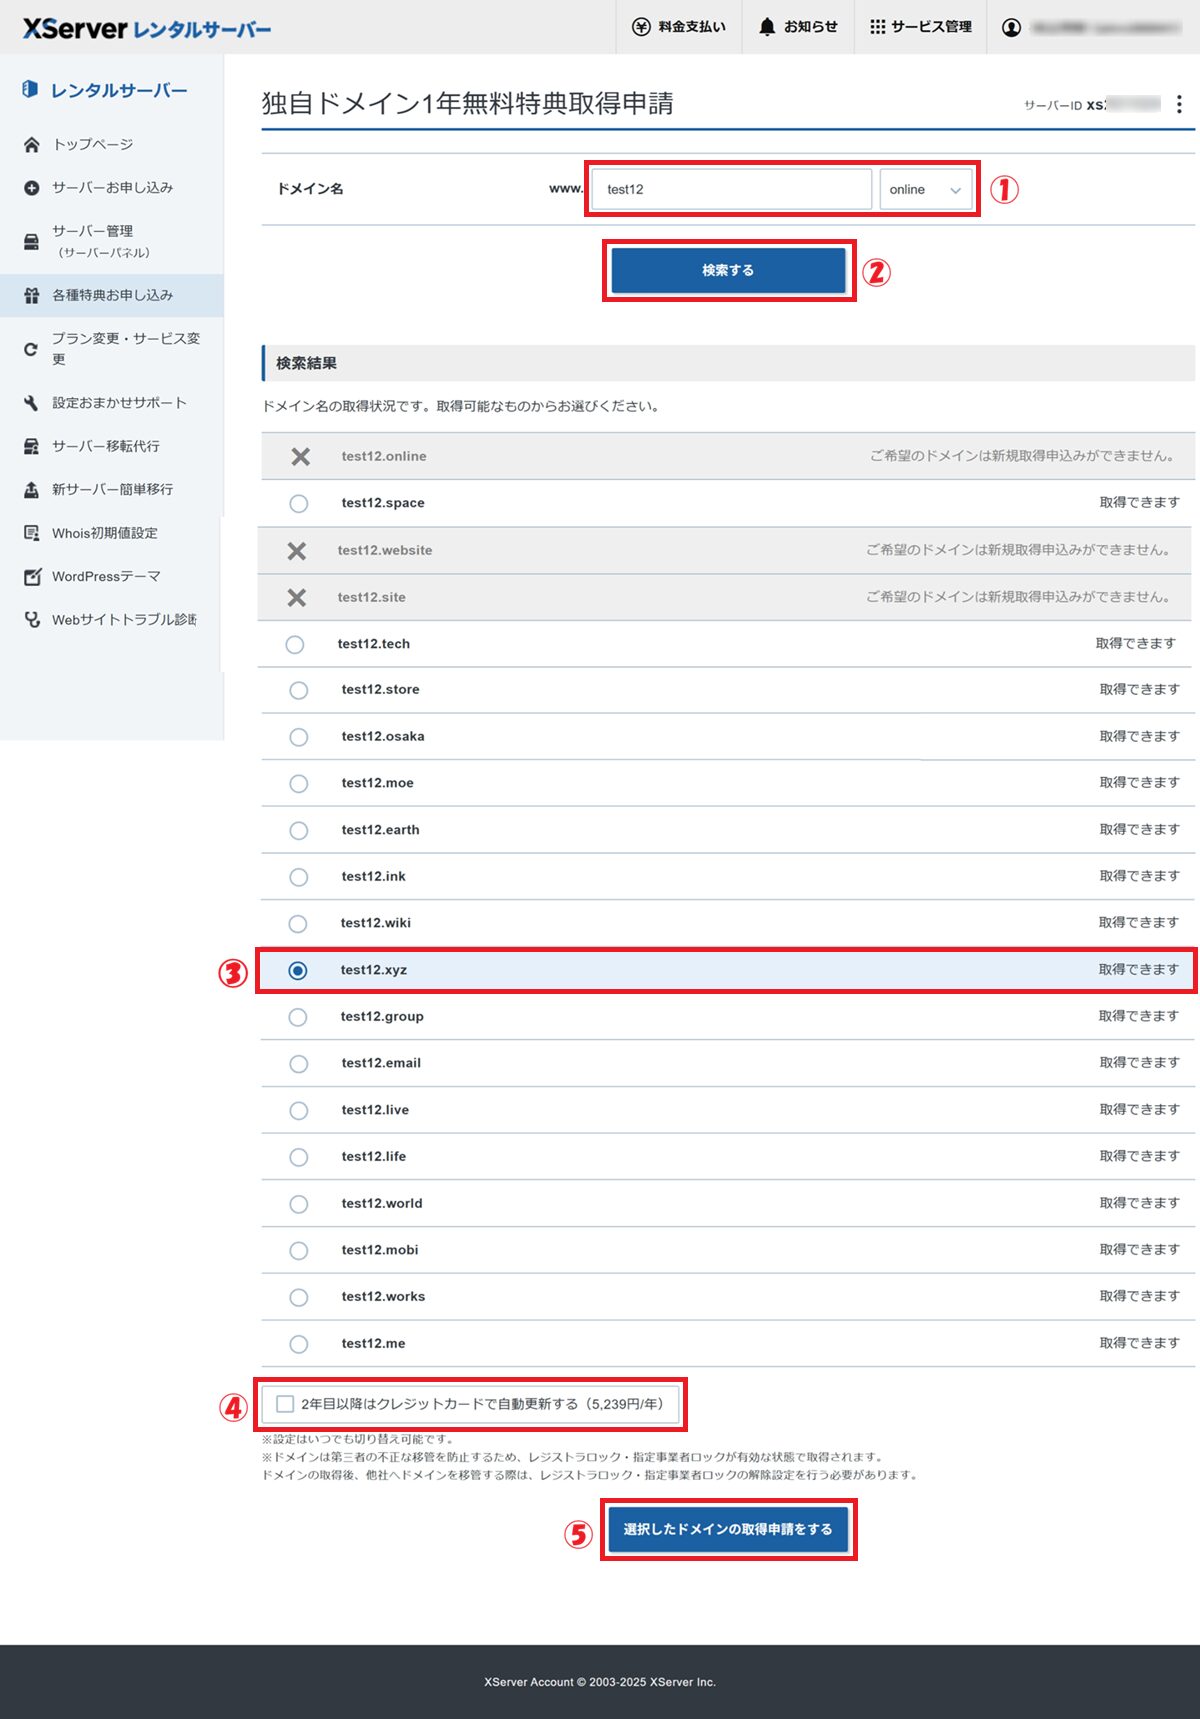Select the test12.space radio button
Viewport: 1200px width, 1719px height.
tap(298, 504)
